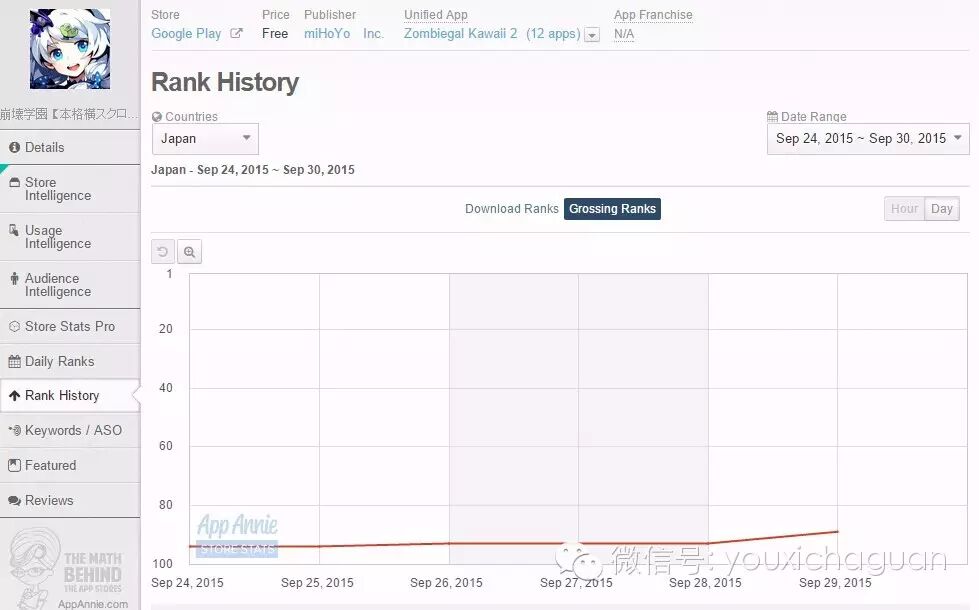Open Zombiegal Kawaii 2 unified app link
The image size is (979, 610).
tap(460, 34)
